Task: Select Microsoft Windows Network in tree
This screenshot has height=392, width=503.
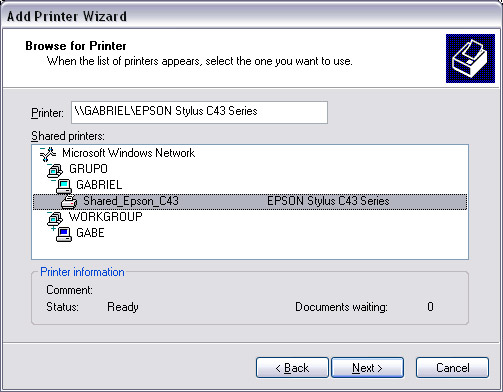Action: pyautogui.click(x=128, y=153)
